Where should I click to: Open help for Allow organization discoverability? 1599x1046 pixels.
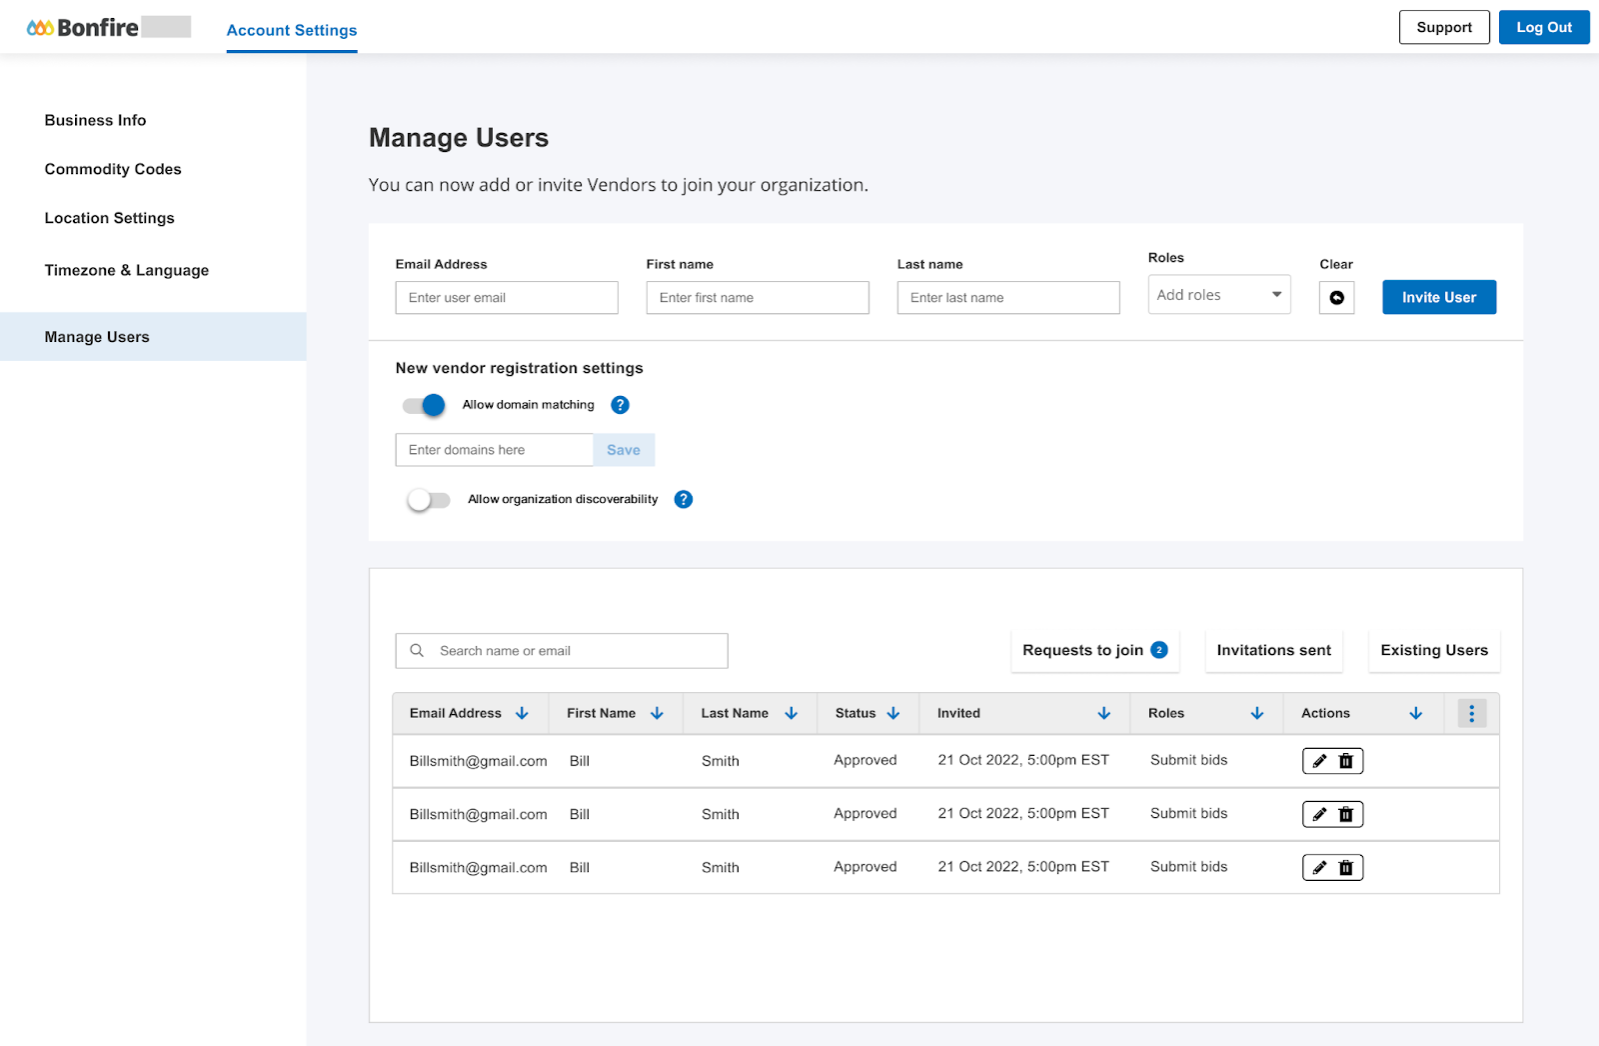pos(683,499)
